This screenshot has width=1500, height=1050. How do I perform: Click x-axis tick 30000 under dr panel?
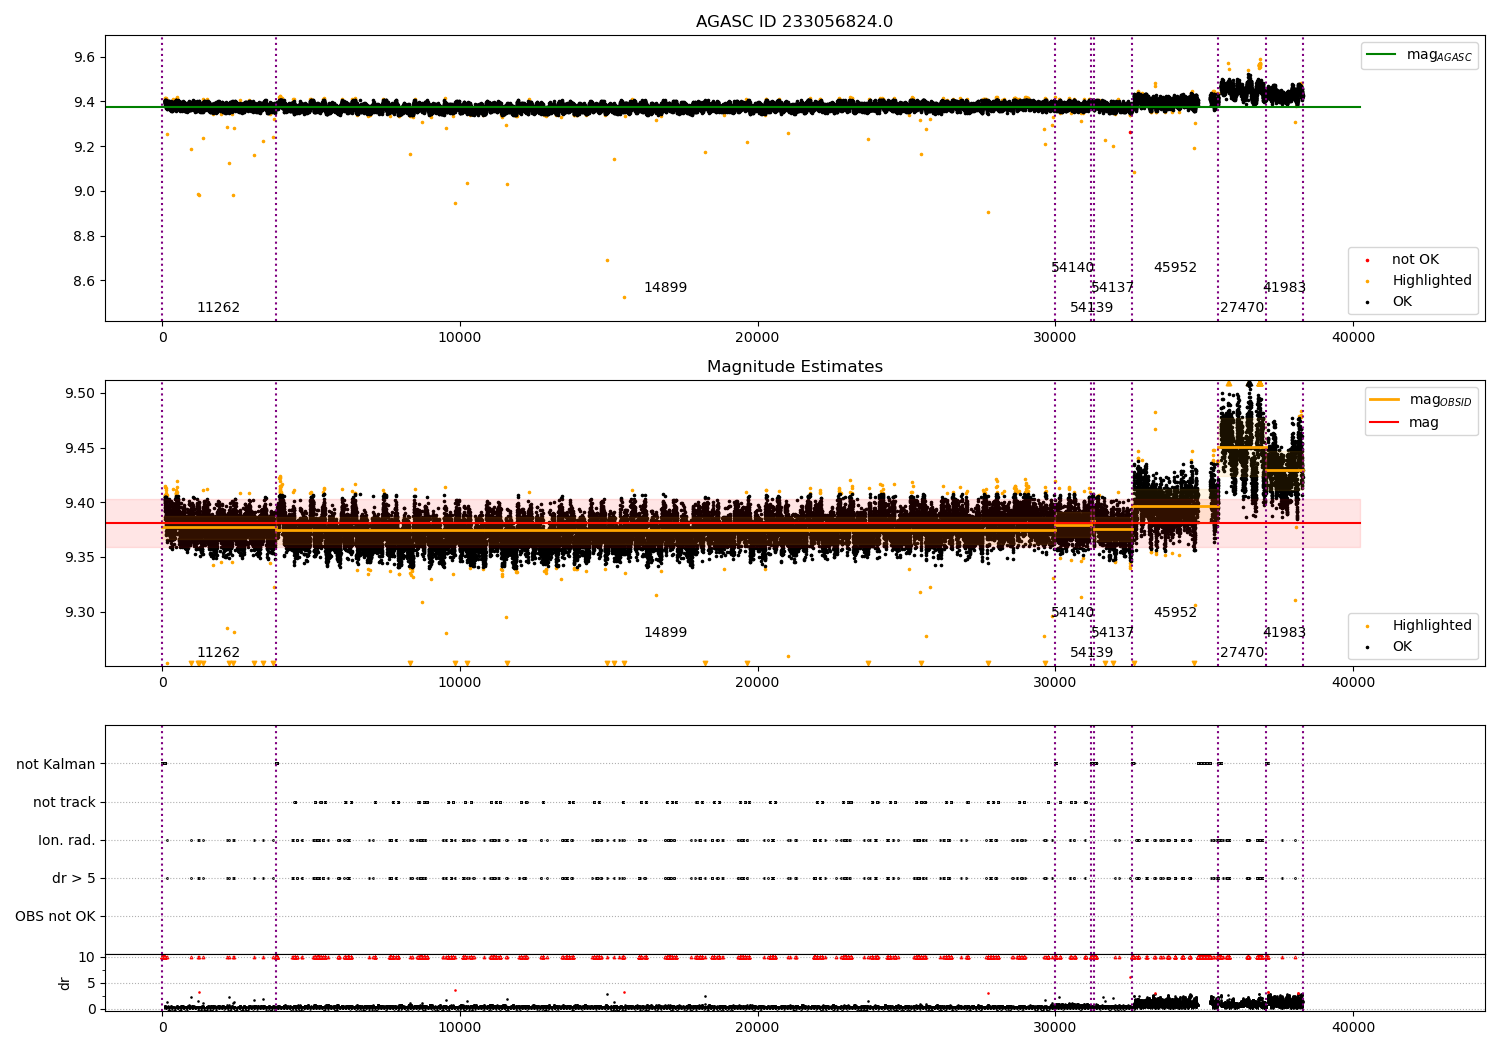click(x=1055, y=1027)
